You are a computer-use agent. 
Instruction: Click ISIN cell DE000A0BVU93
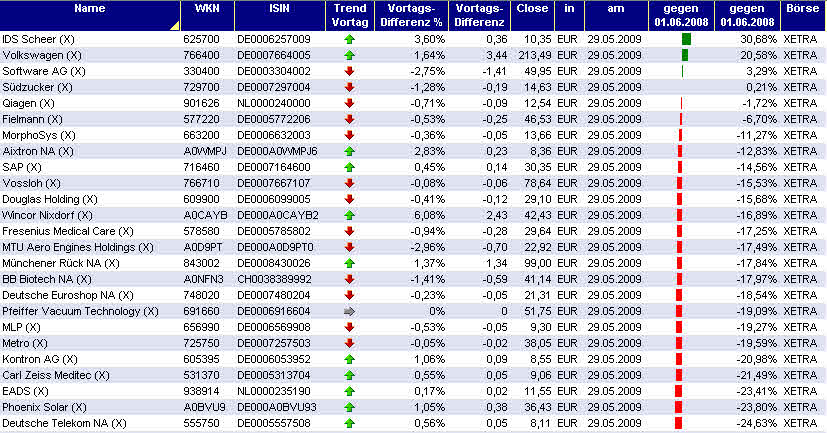tap(277, 407)
